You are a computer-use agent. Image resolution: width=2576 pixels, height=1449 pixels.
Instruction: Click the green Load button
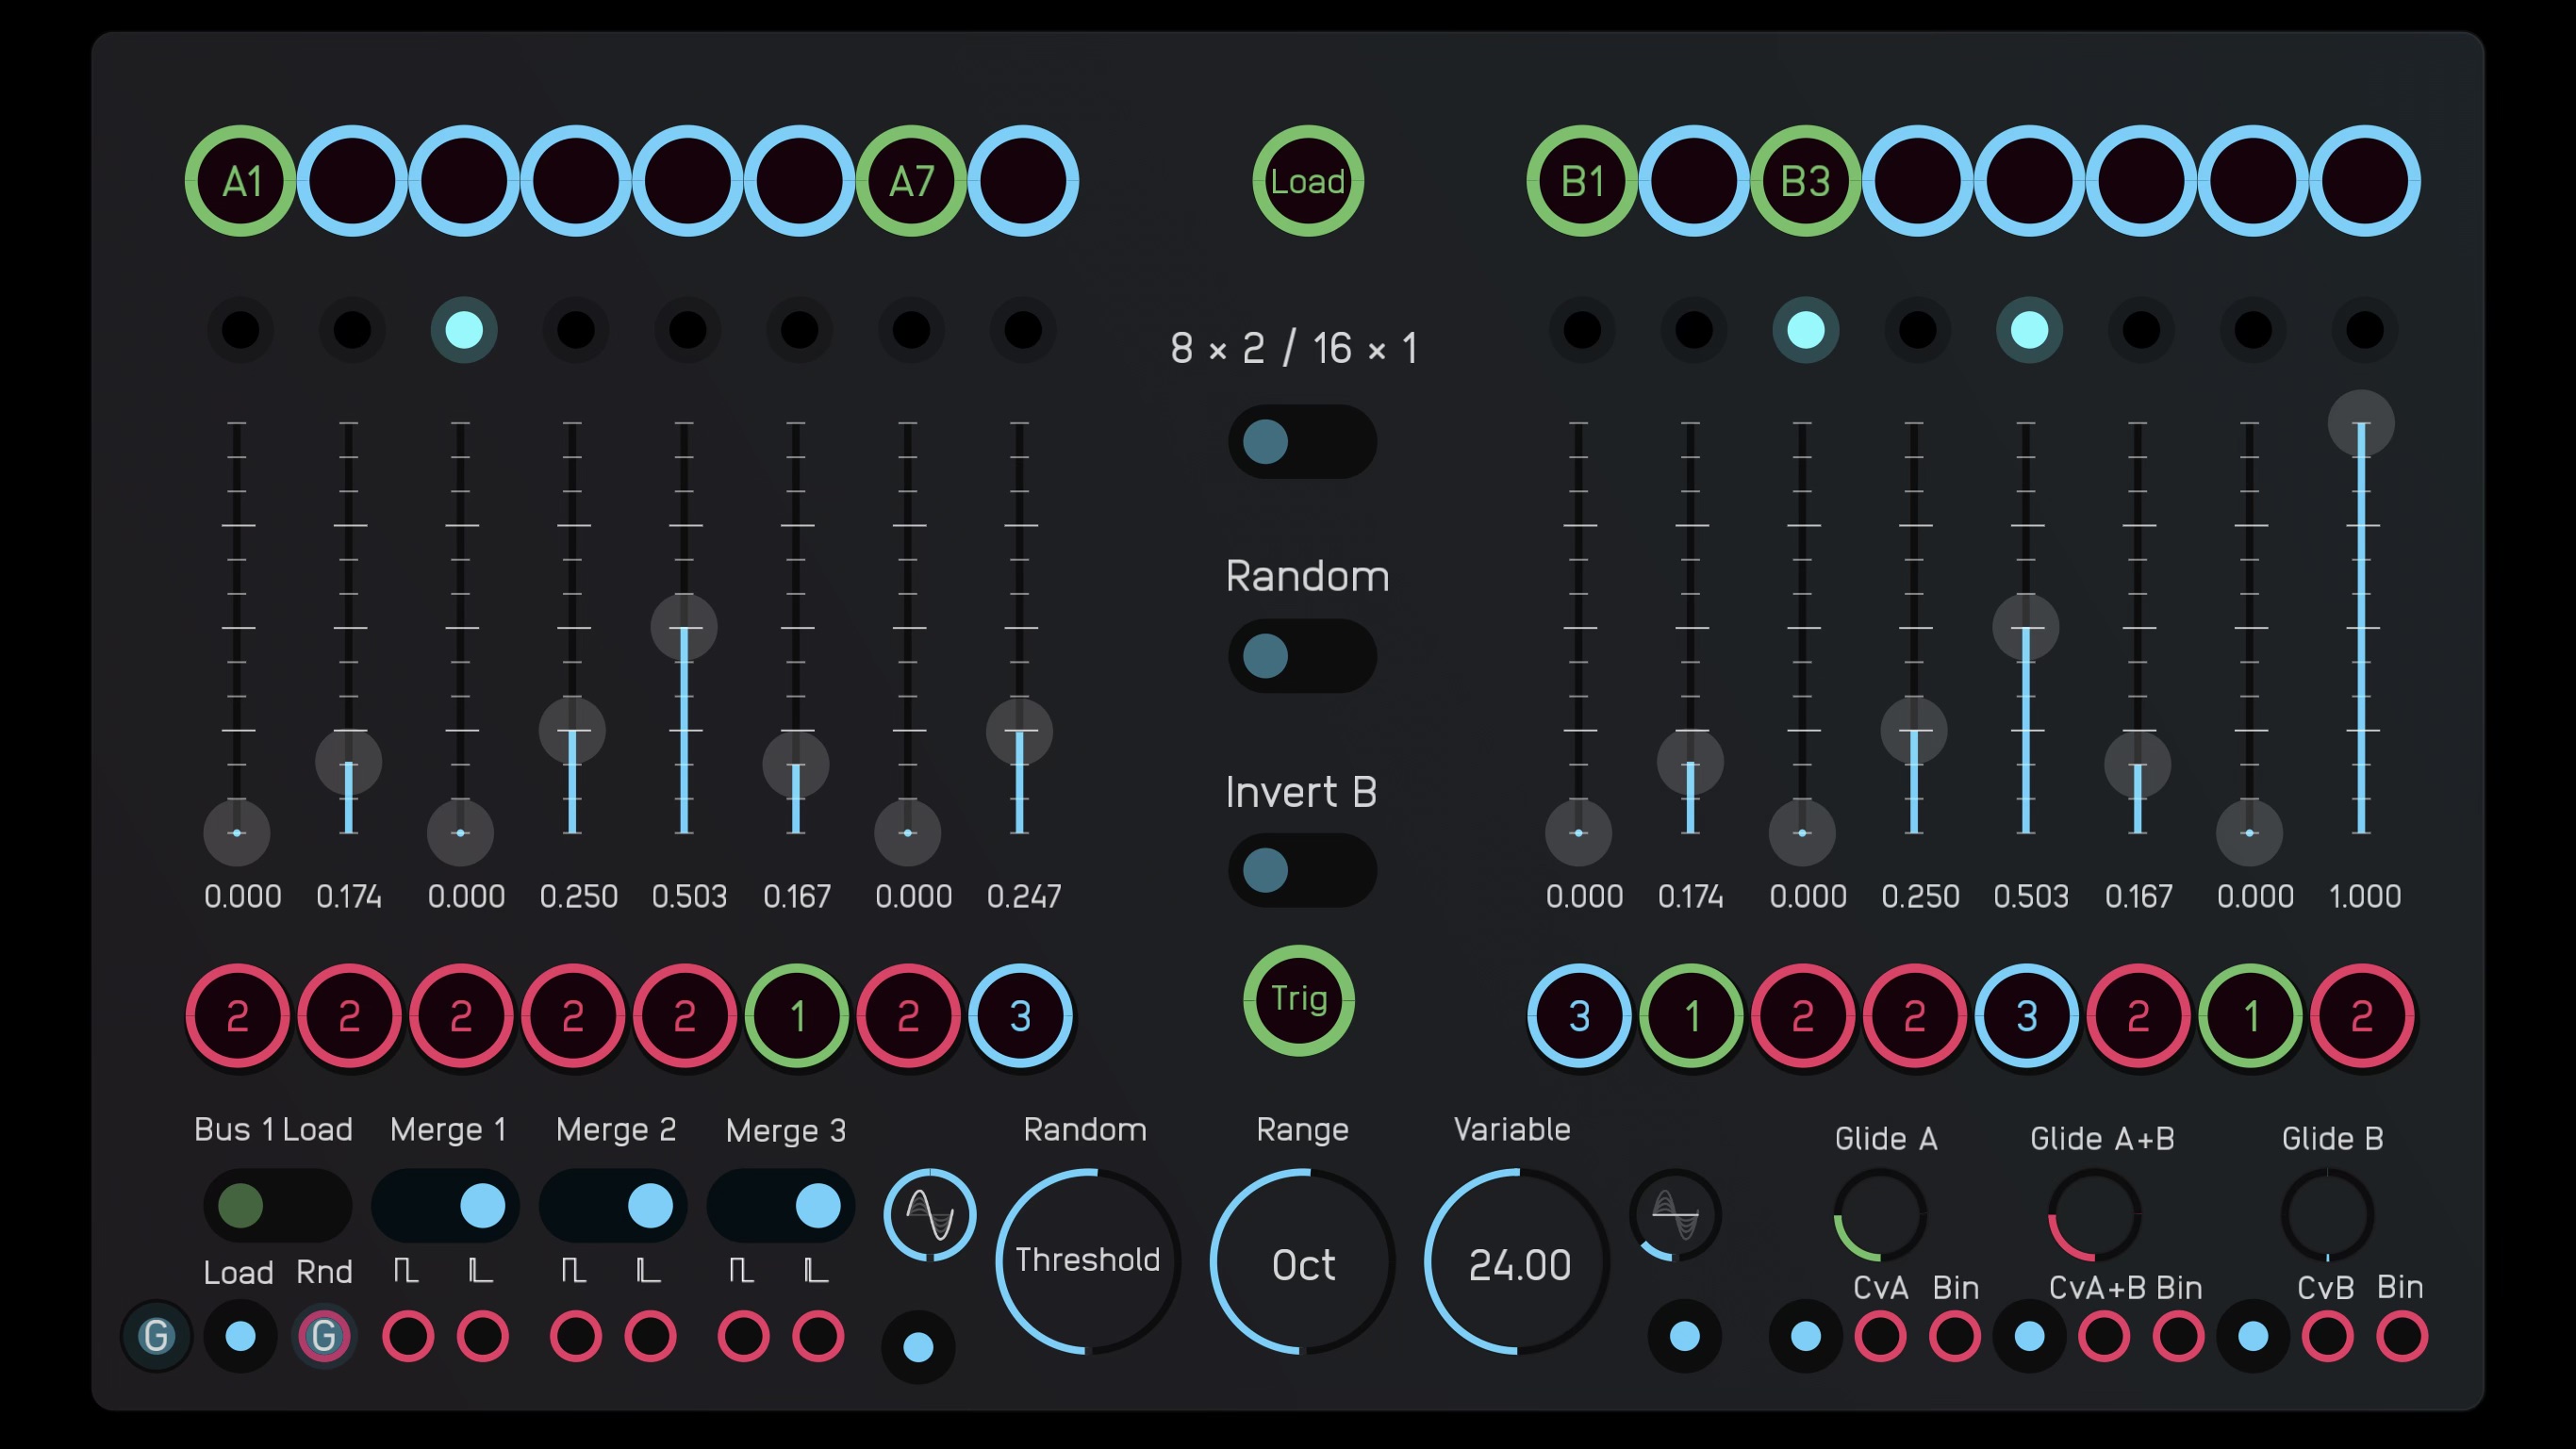[1308, 181]
